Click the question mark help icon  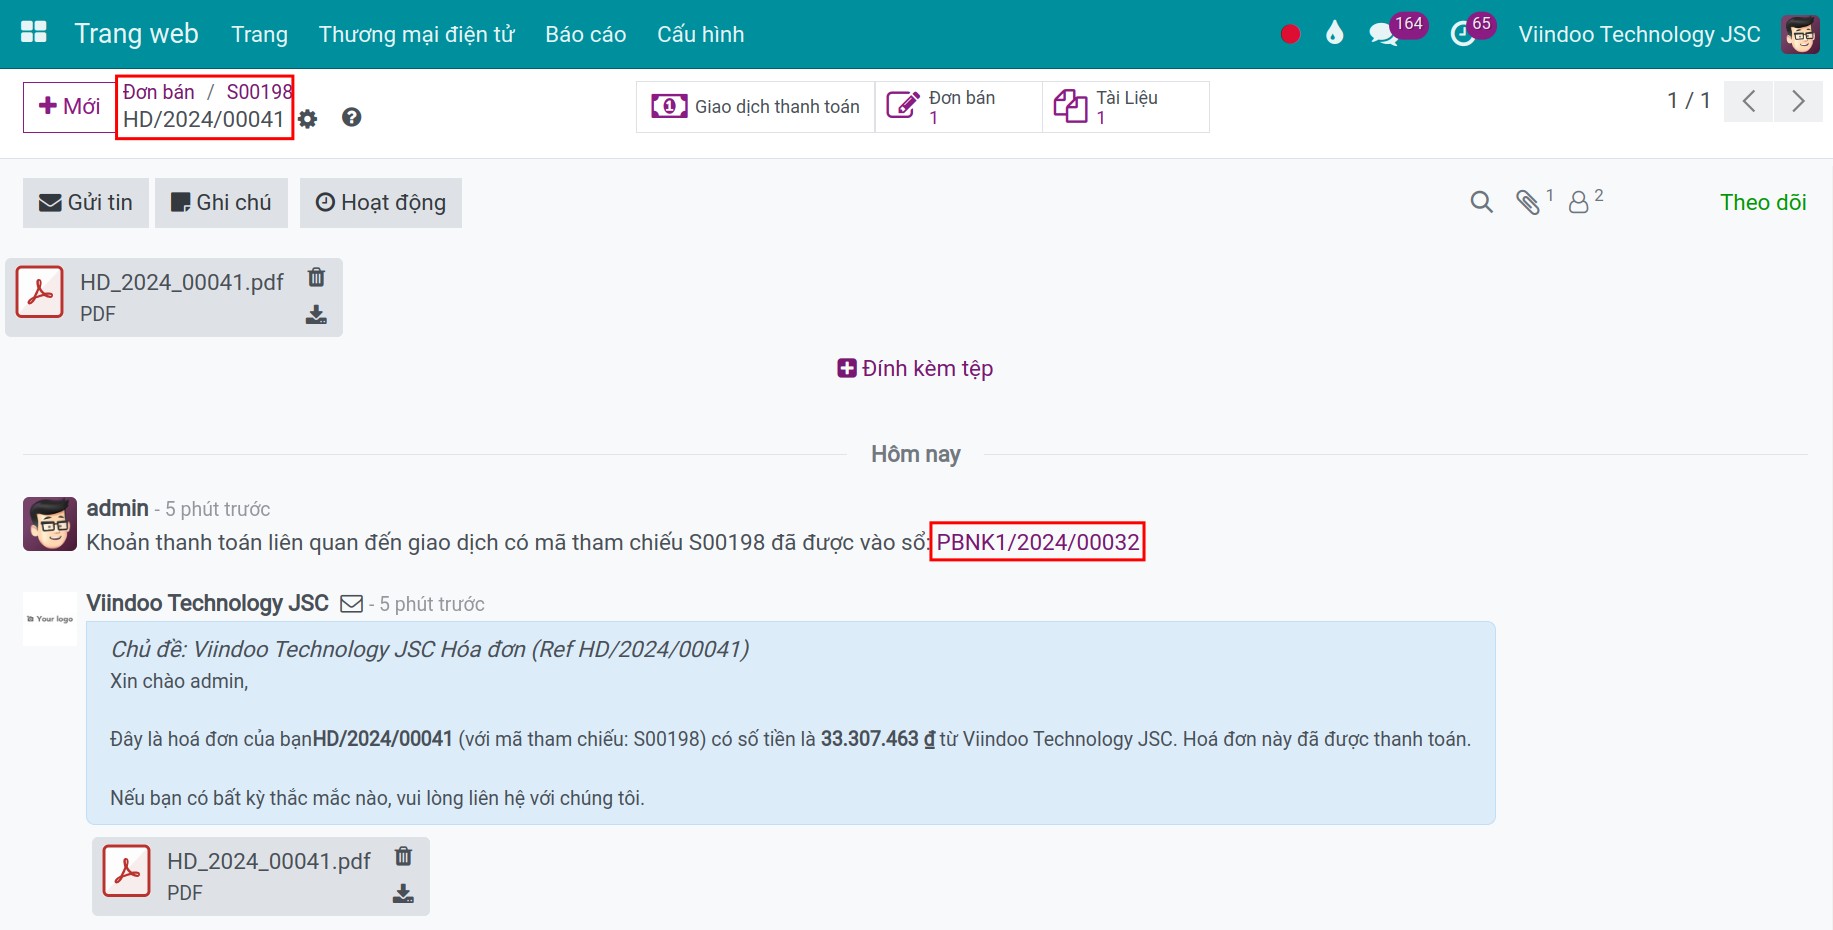click(351, 117)
